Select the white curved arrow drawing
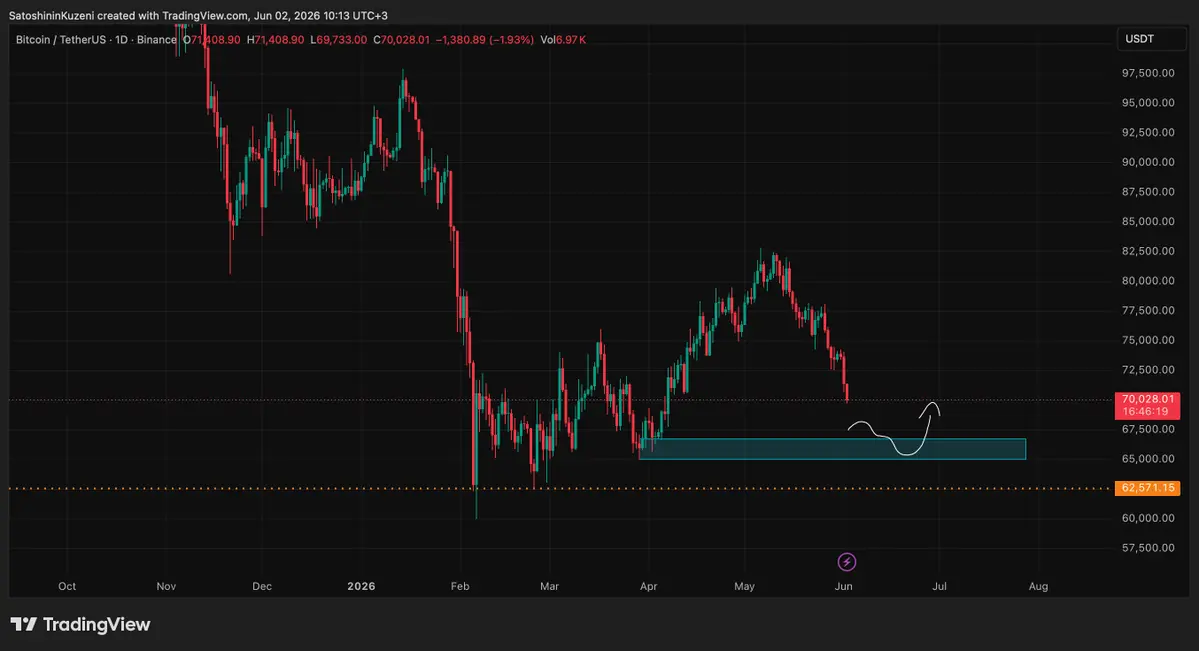The image size is (1199, 651). [894, 428]
